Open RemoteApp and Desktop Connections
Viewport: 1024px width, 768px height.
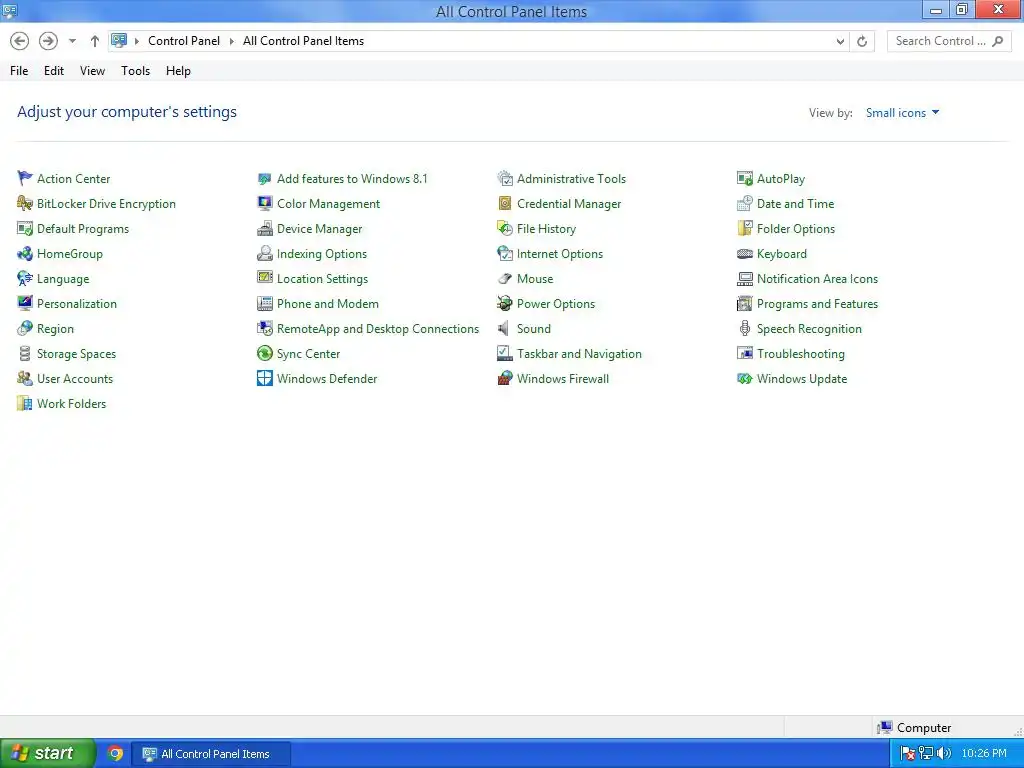click(x=378, y=328)
